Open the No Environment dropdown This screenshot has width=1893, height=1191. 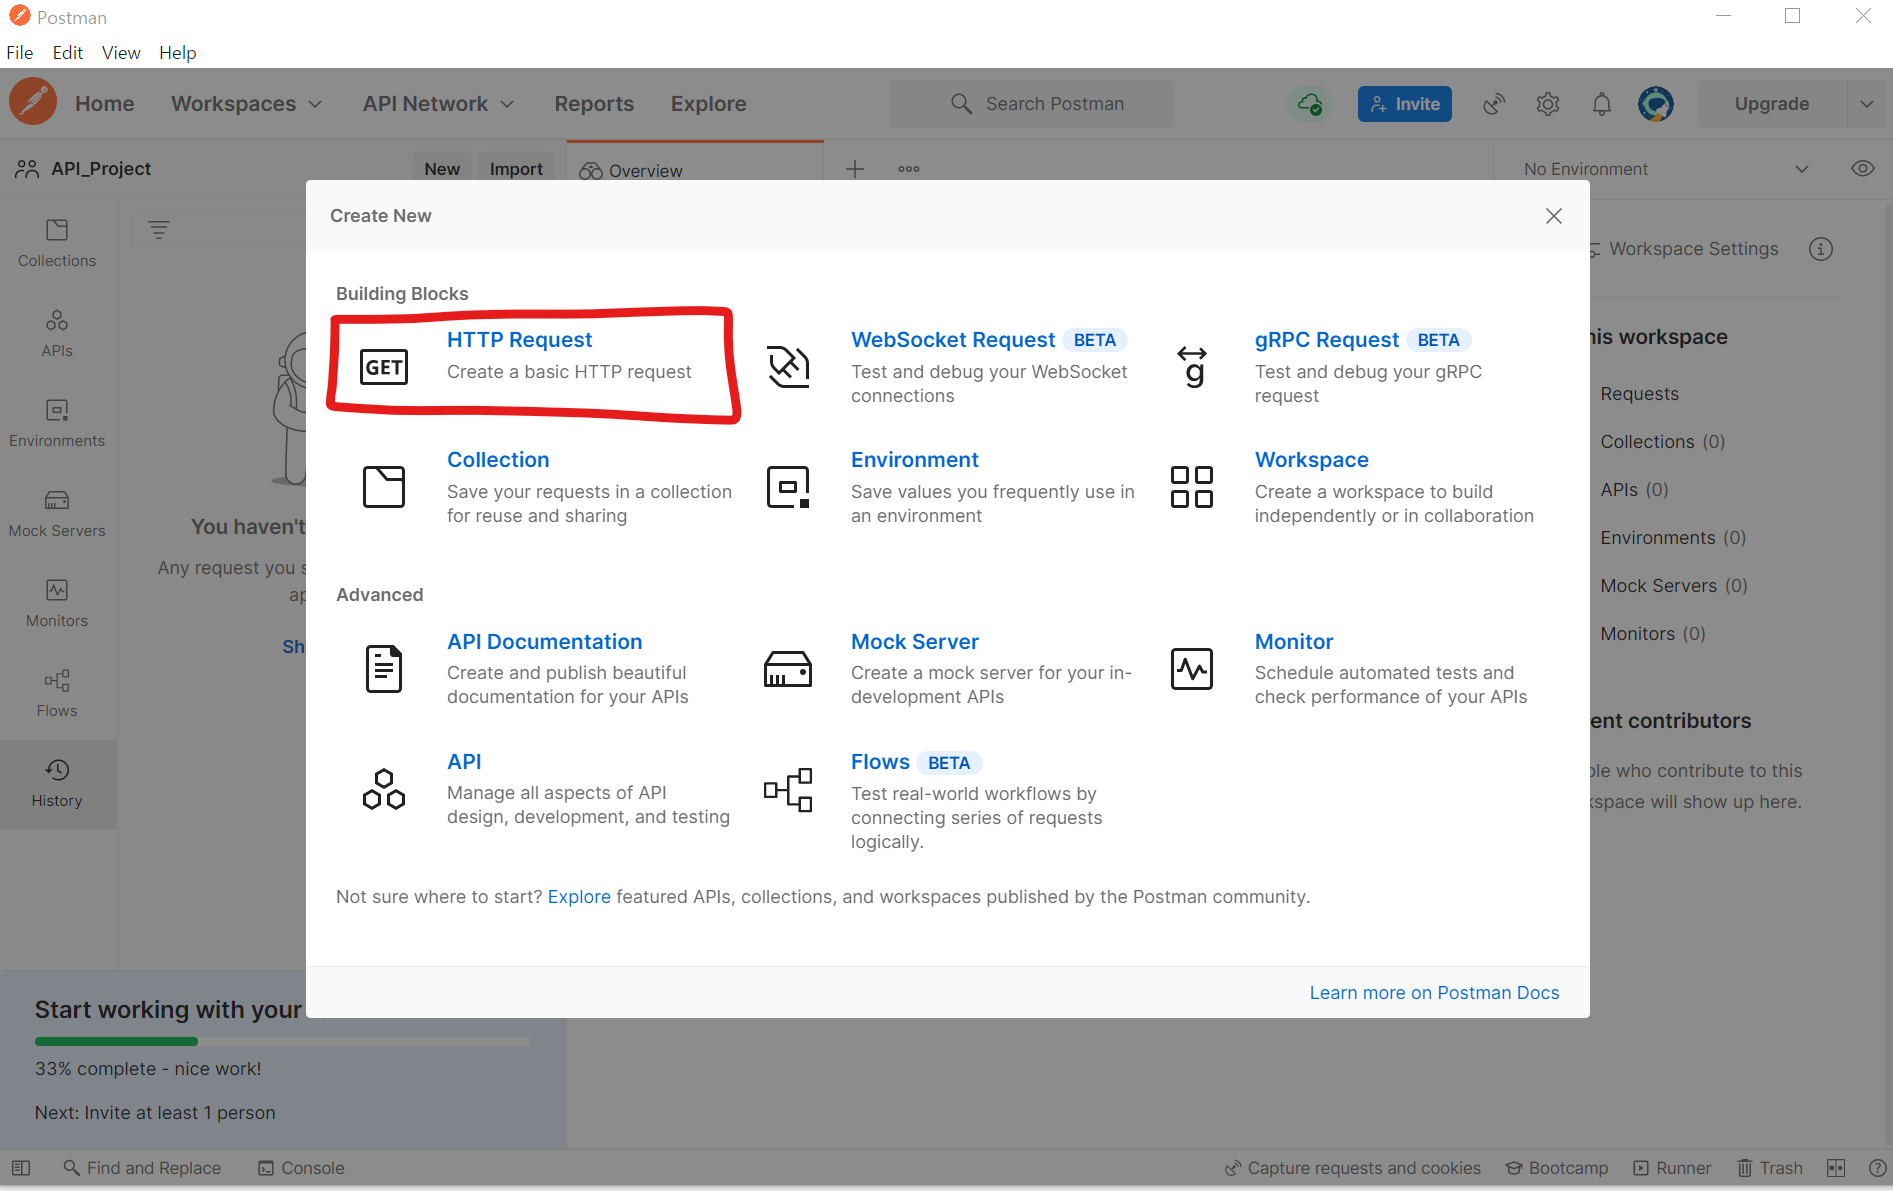[1666, 169]
